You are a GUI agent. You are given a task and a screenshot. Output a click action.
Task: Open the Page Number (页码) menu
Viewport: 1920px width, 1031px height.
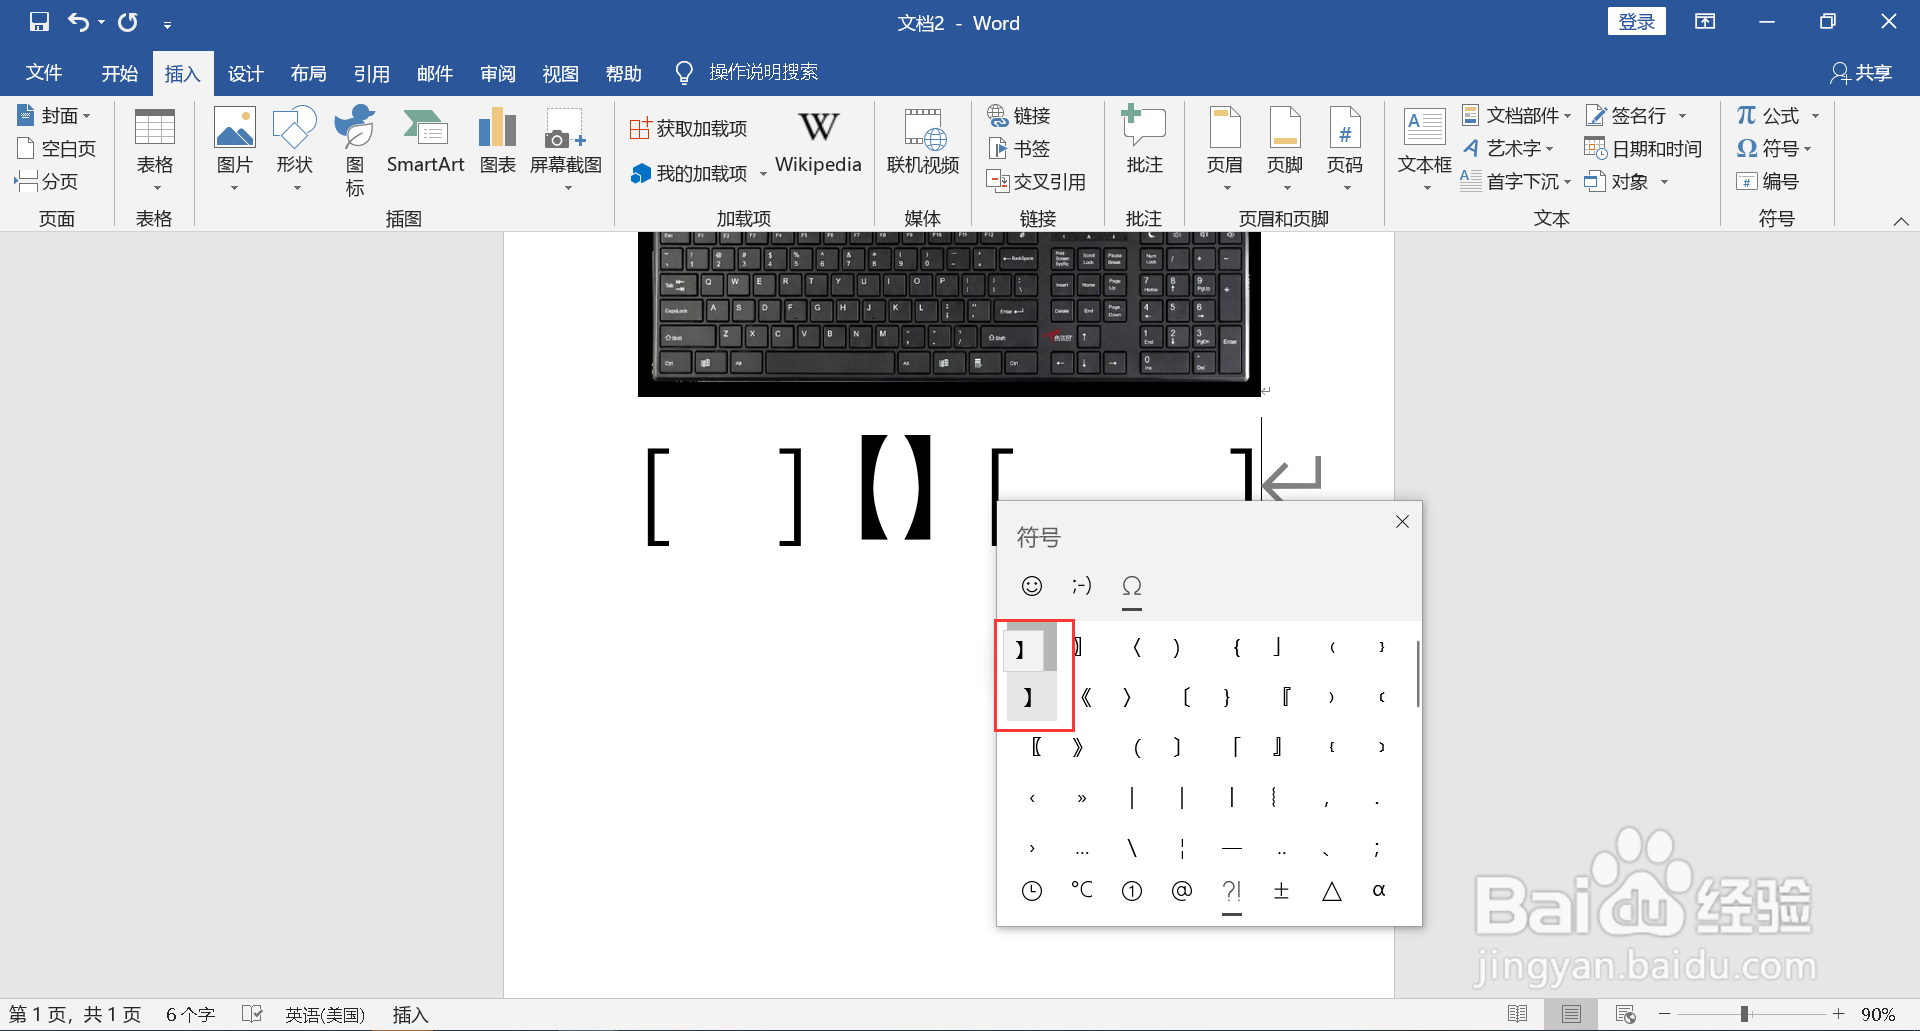[1345, 150]
